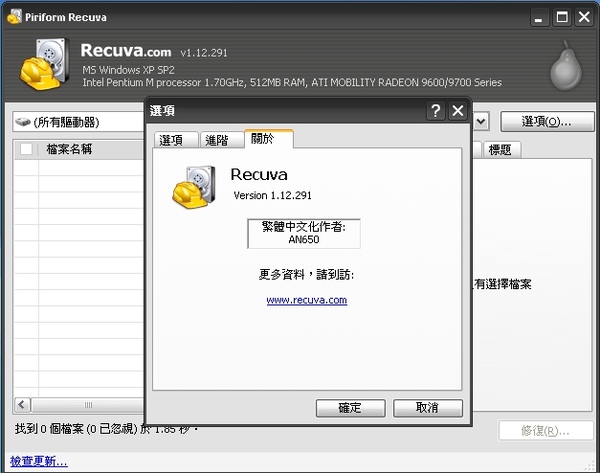
Task: Open 選項(O)... button in main window
Action: [547, 122]
